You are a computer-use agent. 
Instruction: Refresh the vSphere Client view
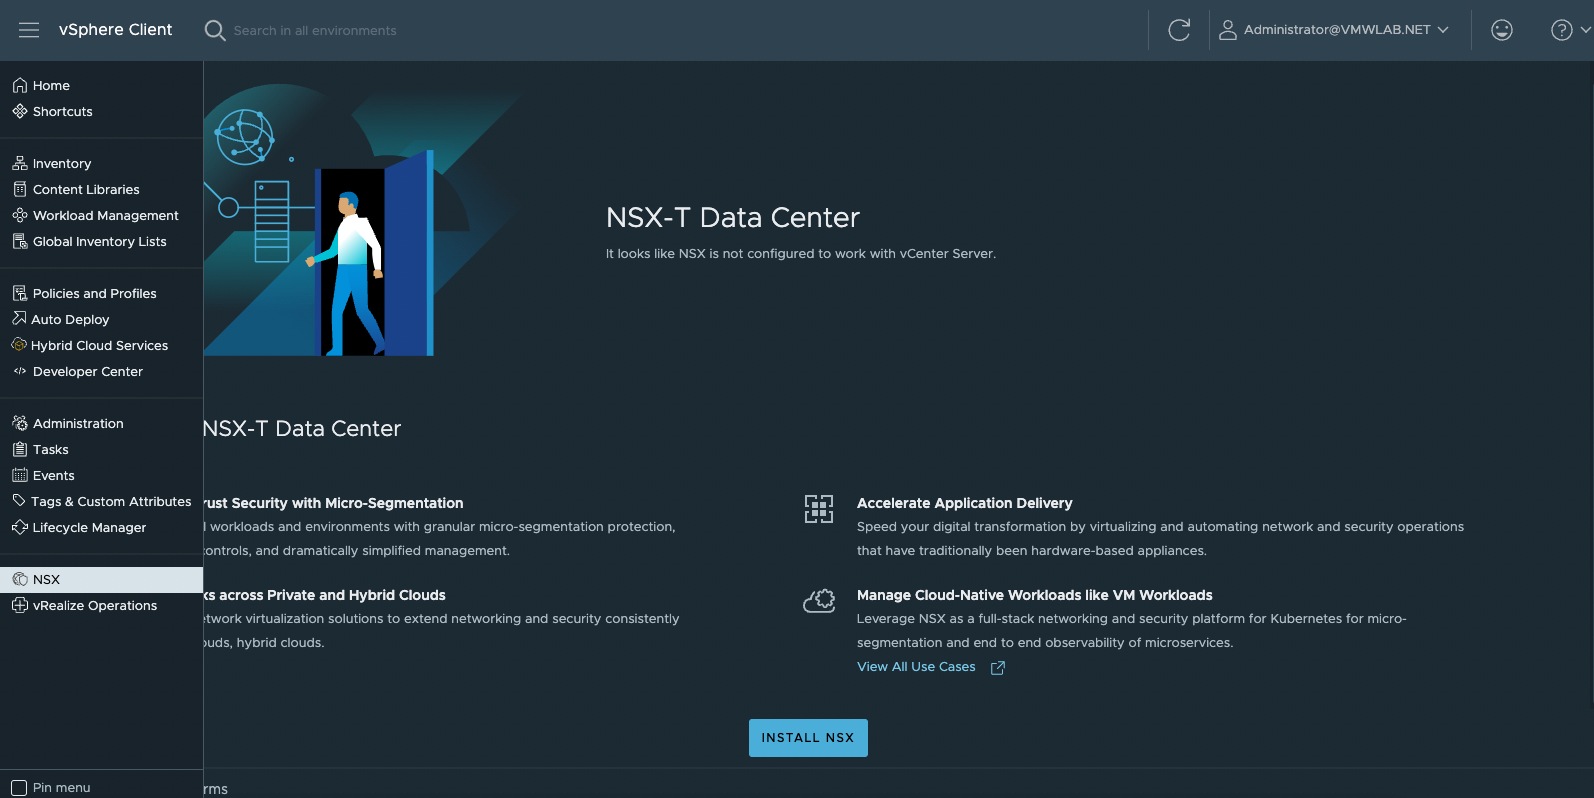tap(1179, 30)
